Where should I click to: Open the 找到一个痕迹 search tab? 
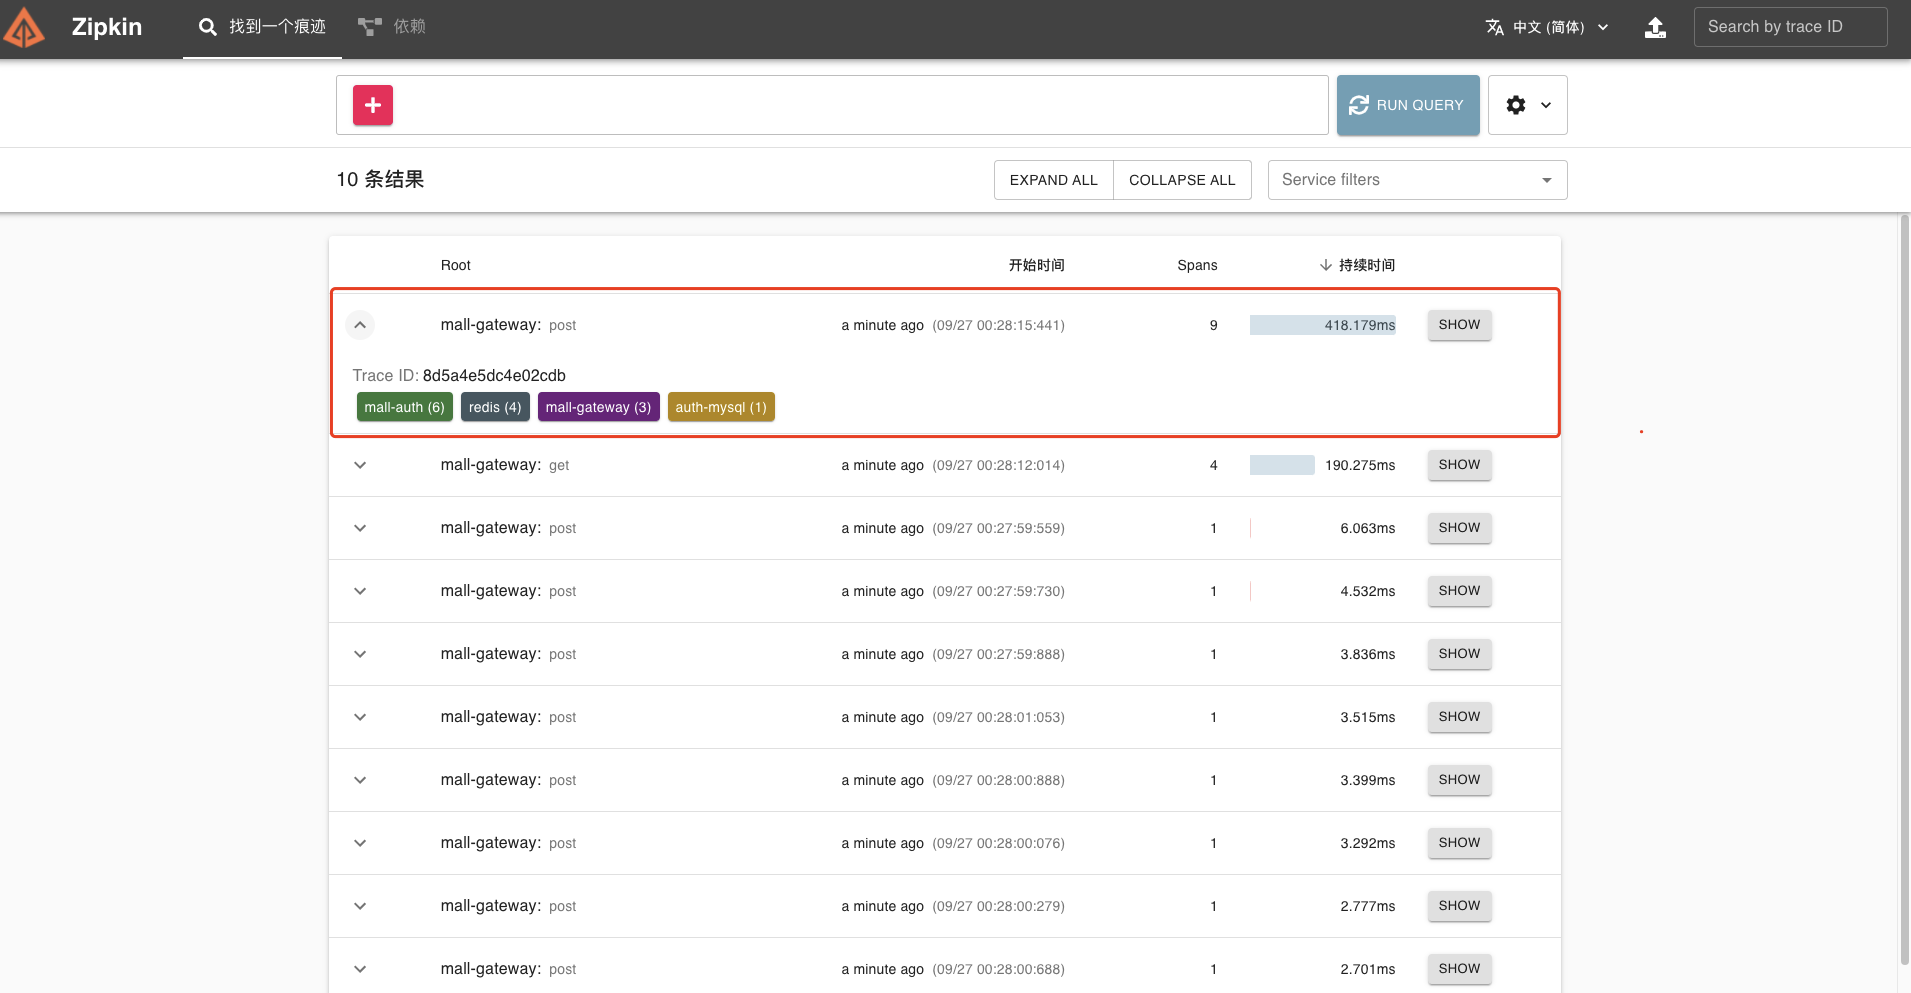click(x=262, y=27)
